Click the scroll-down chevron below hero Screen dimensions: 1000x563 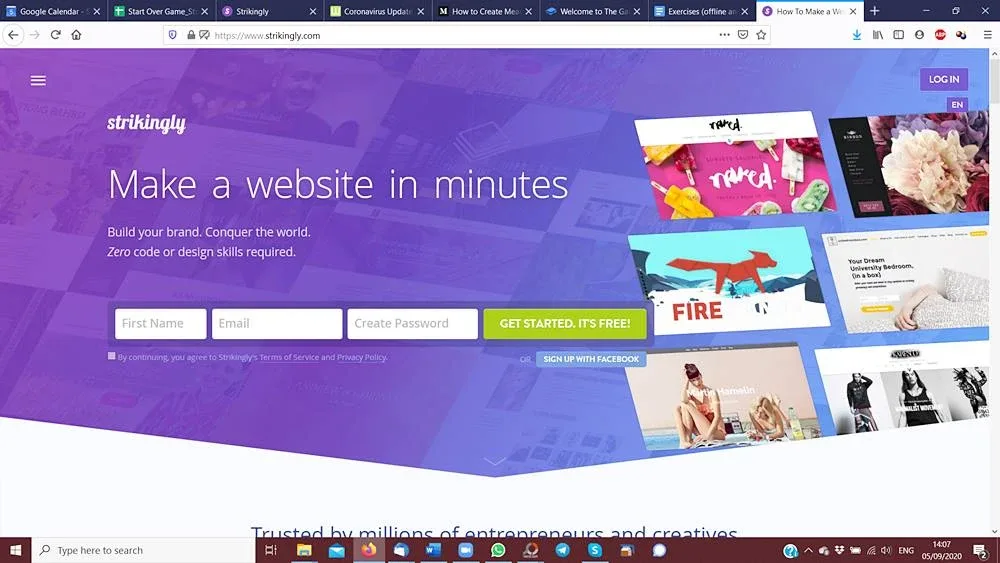tap(494, 460)
